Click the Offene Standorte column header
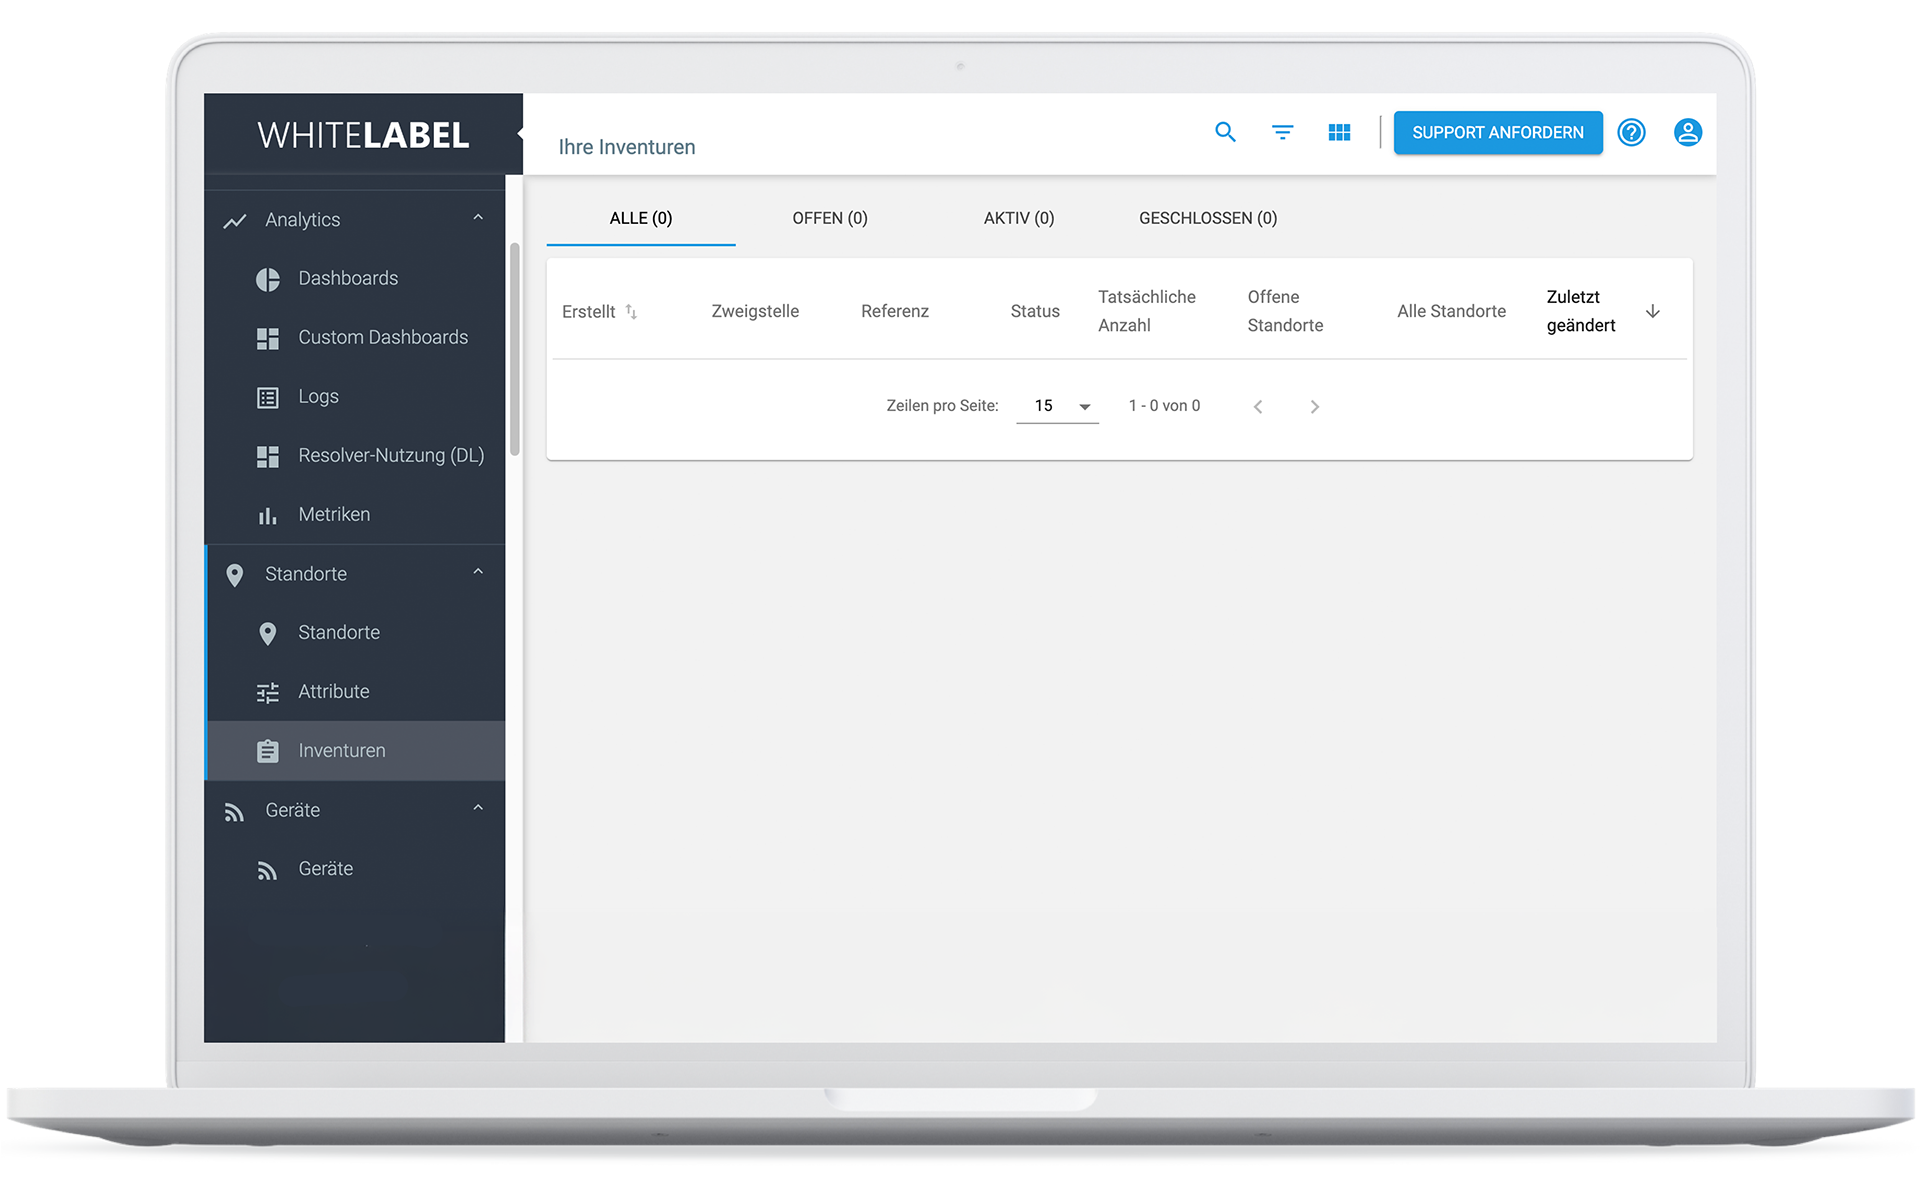The width and height of the screenshot is (1920, 1195). pyautogui.click(x=1285, y=311)
